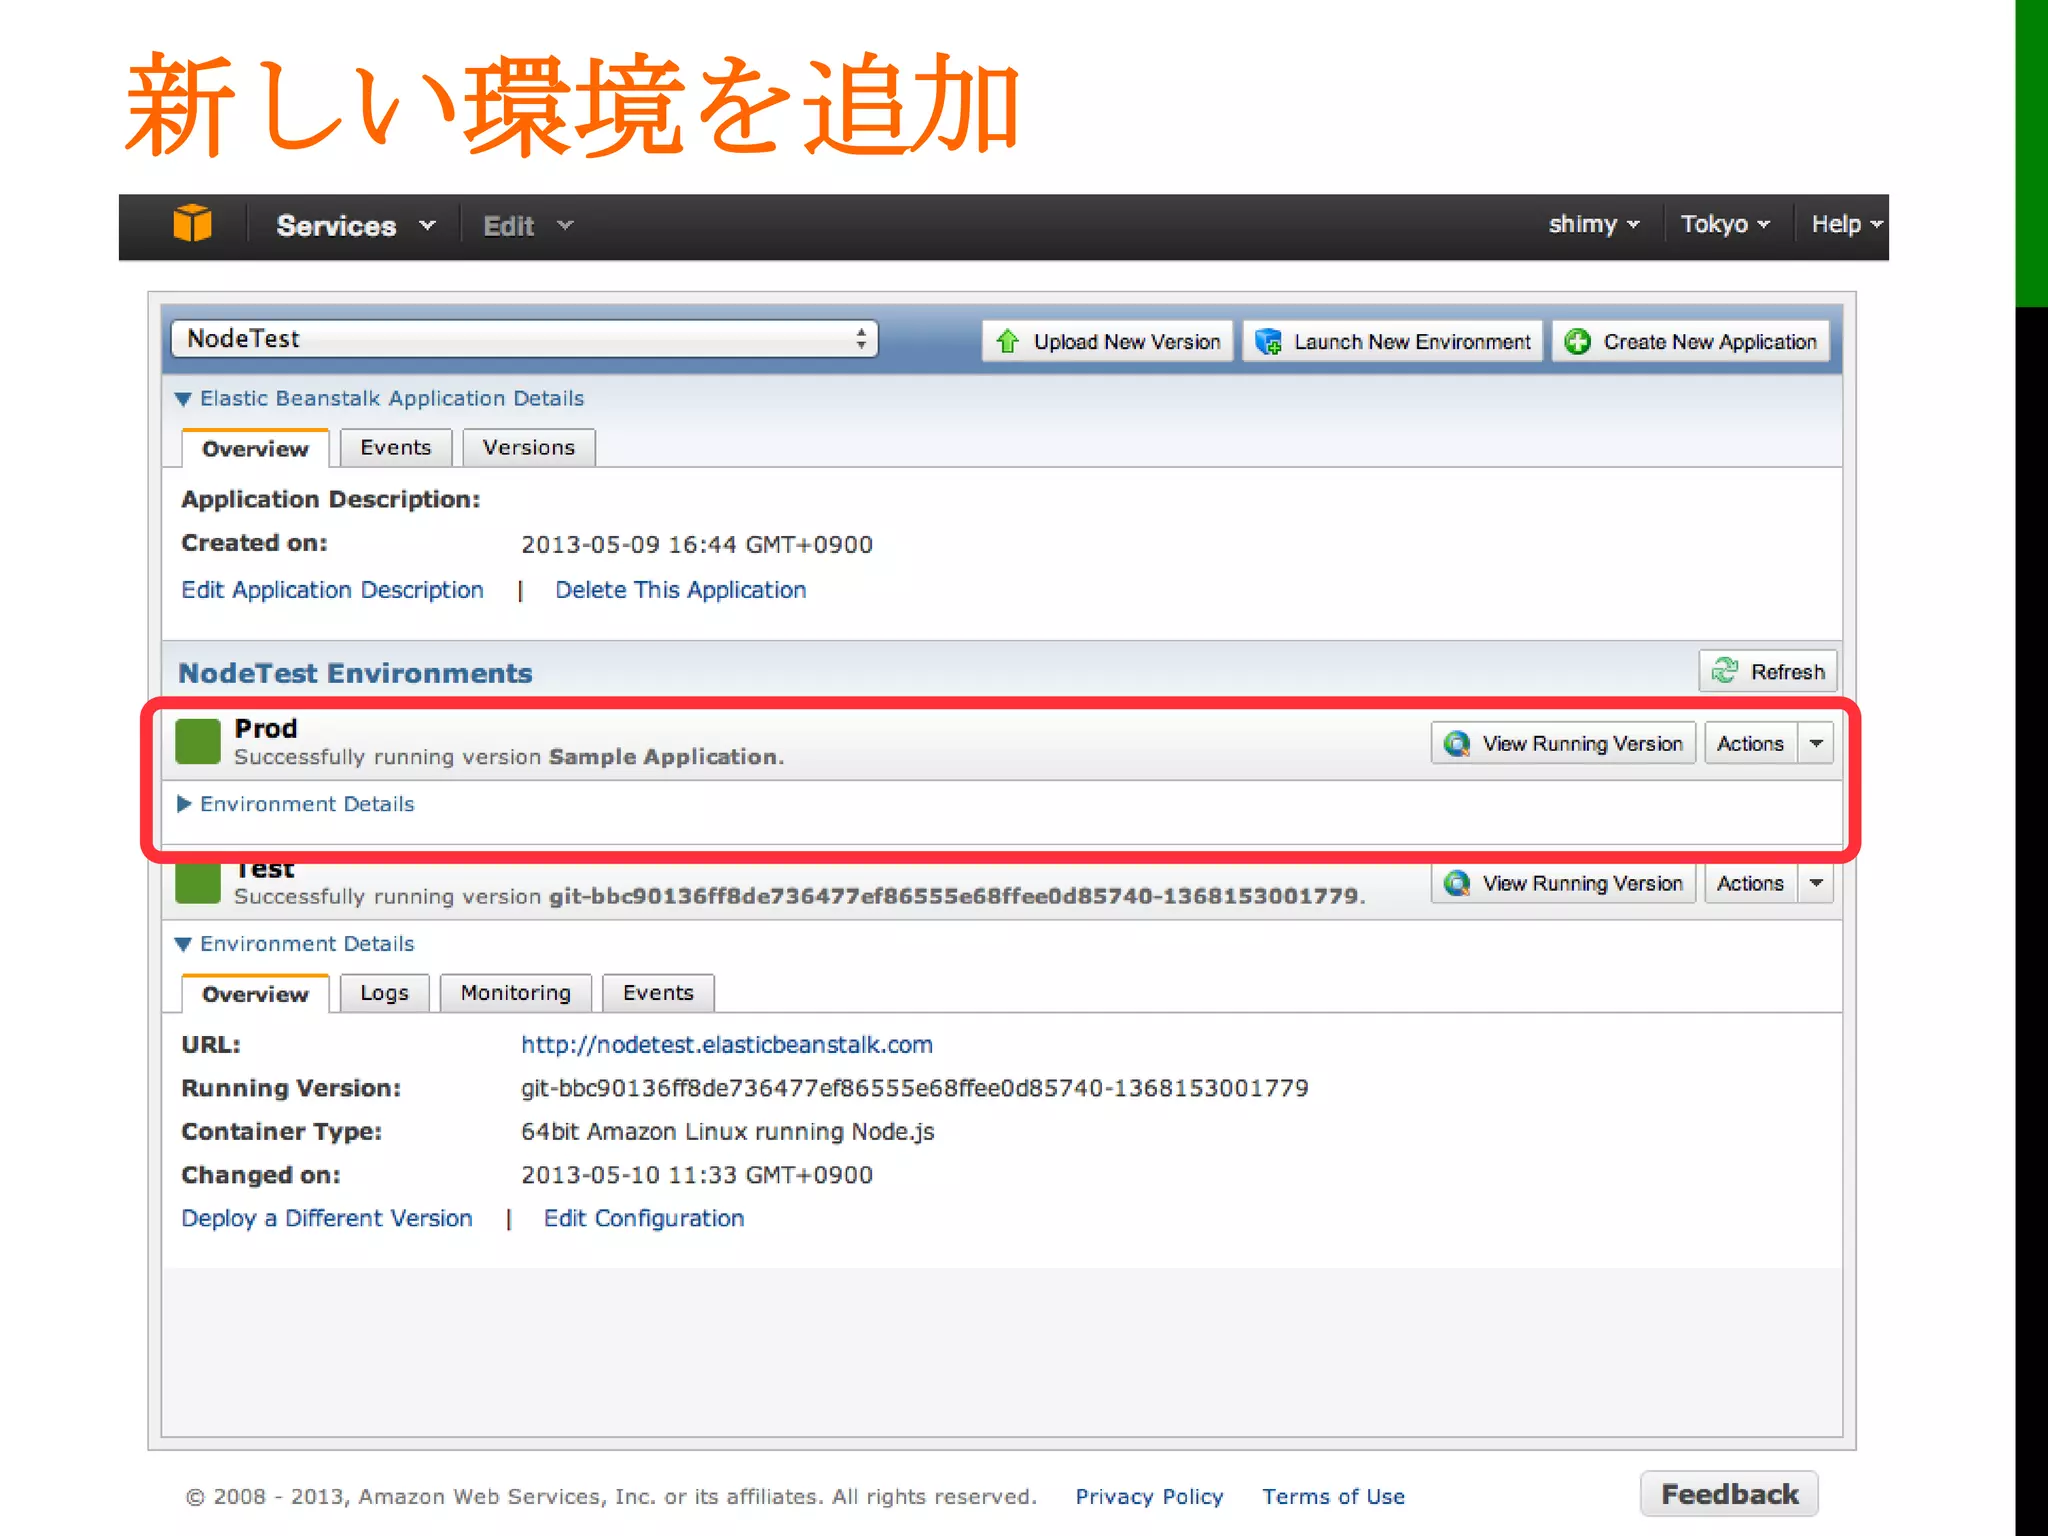The image size is (2048, 1536).
Task: Click the Launch New Environment icon
Action: coord(1268,342)
